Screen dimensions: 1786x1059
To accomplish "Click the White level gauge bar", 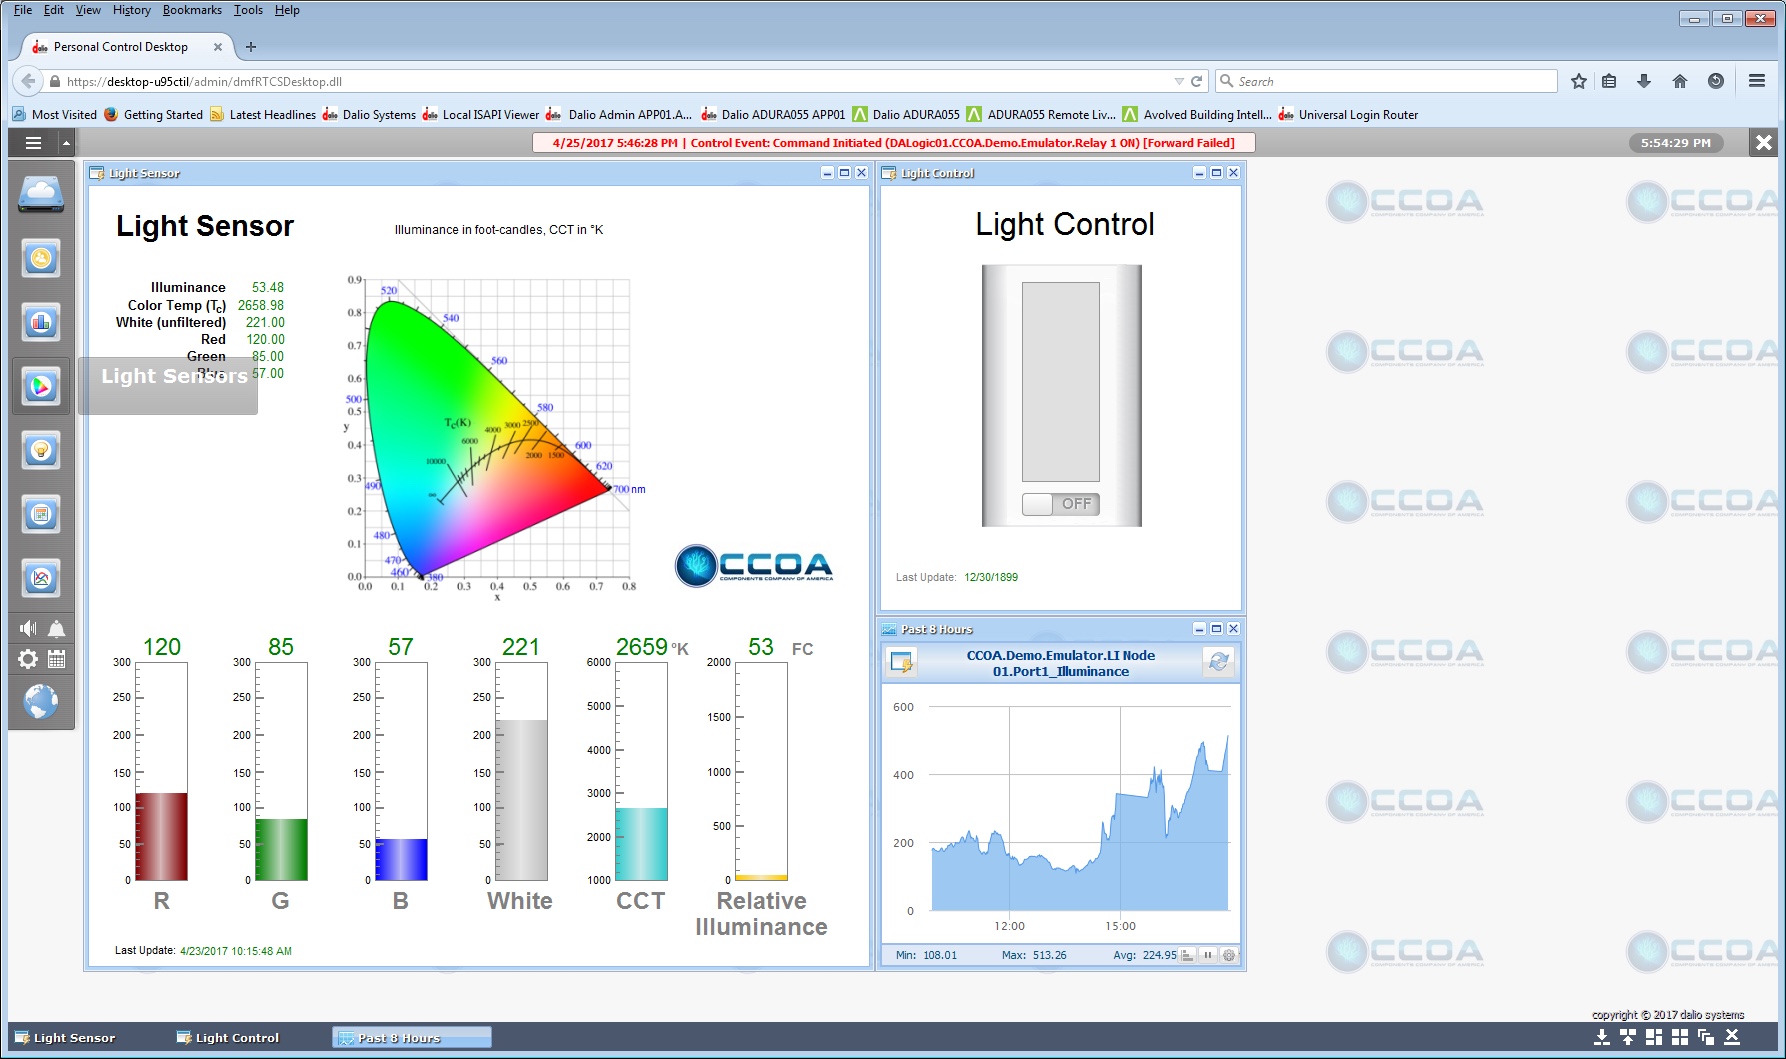I will coord(521,771).
